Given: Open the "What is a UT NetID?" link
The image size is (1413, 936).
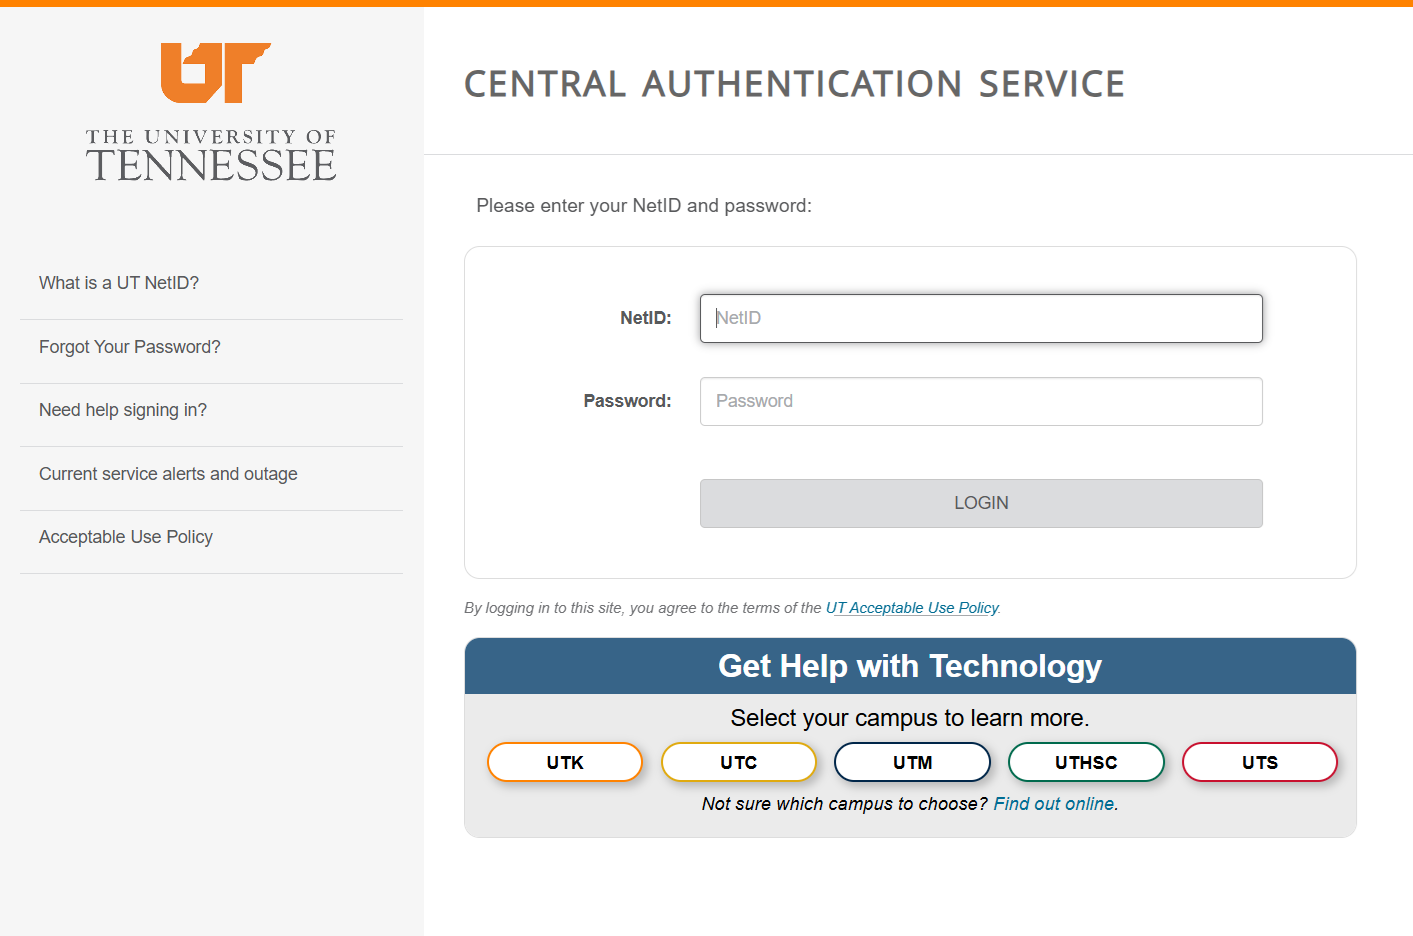Looking at the screenshot, I should (119, 283).
